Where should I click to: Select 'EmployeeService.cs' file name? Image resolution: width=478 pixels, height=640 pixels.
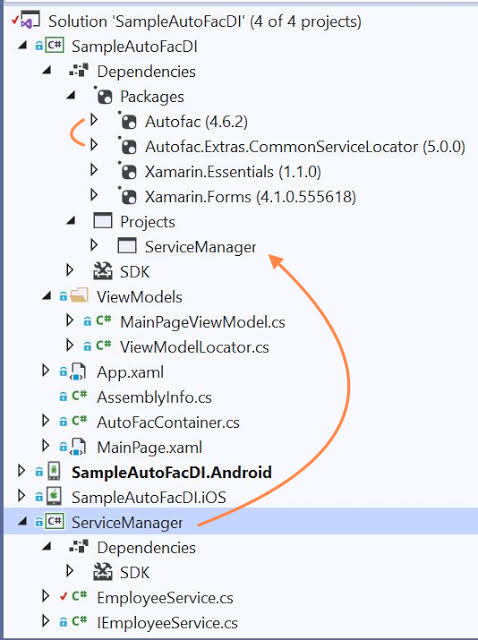(165, 598)
